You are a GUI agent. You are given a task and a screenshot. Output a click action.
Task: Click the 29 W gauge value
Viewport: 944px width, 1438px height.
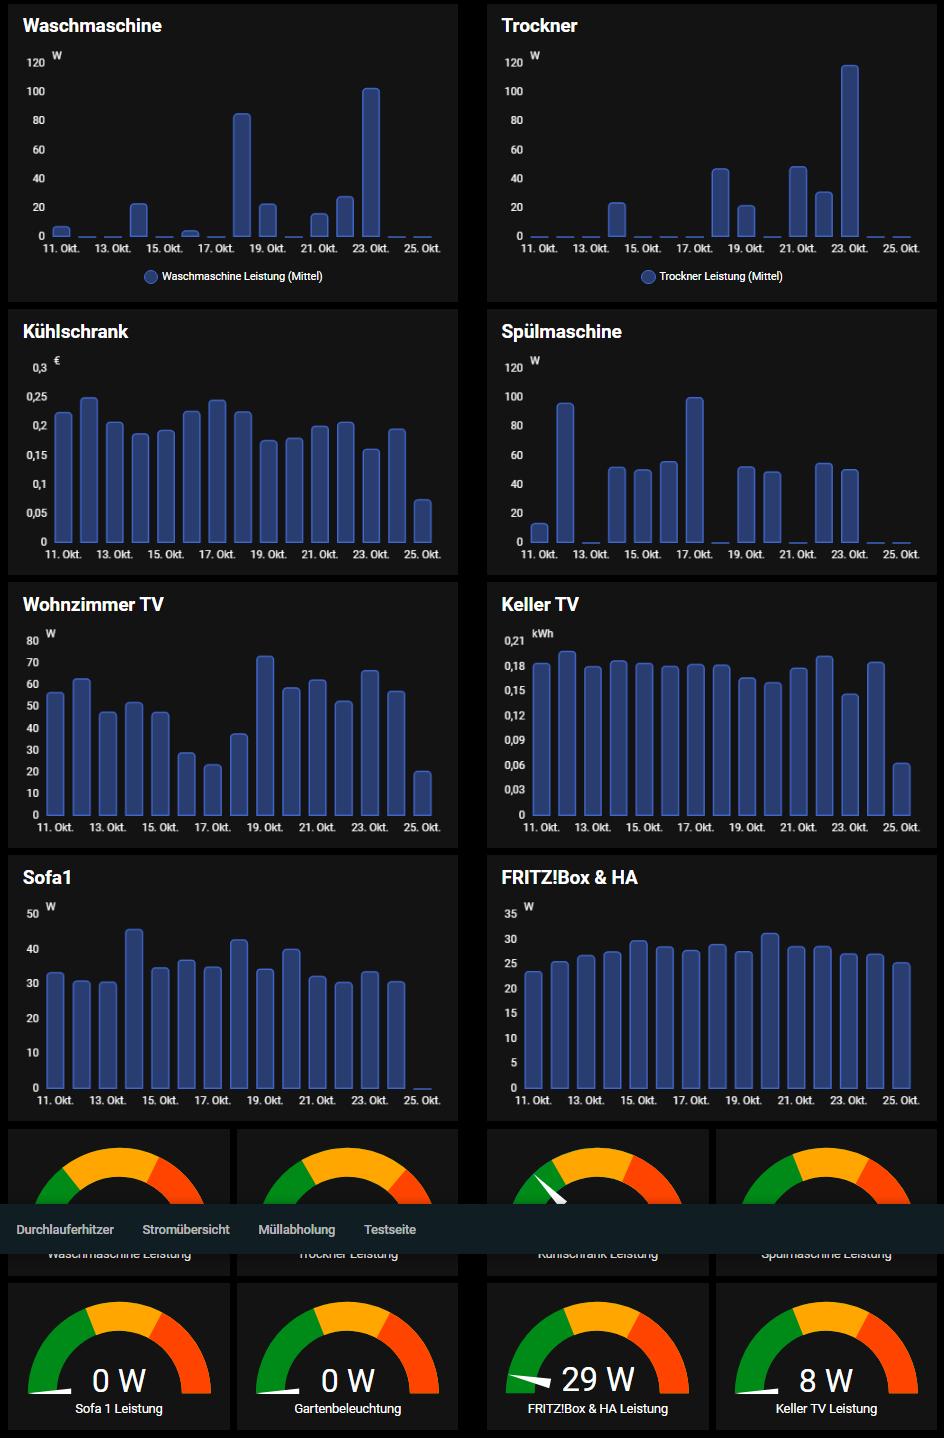[x=598, y=1380]
